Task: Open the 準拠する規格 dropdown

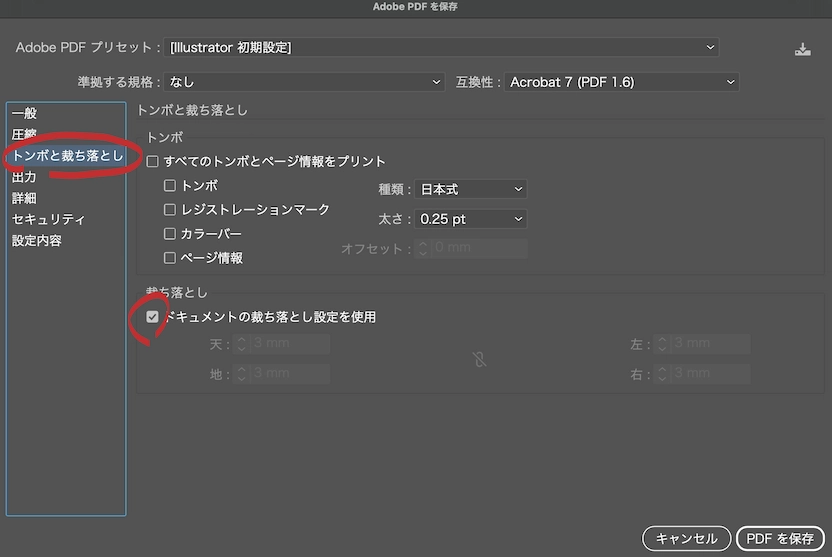Action: coord(304,82)
